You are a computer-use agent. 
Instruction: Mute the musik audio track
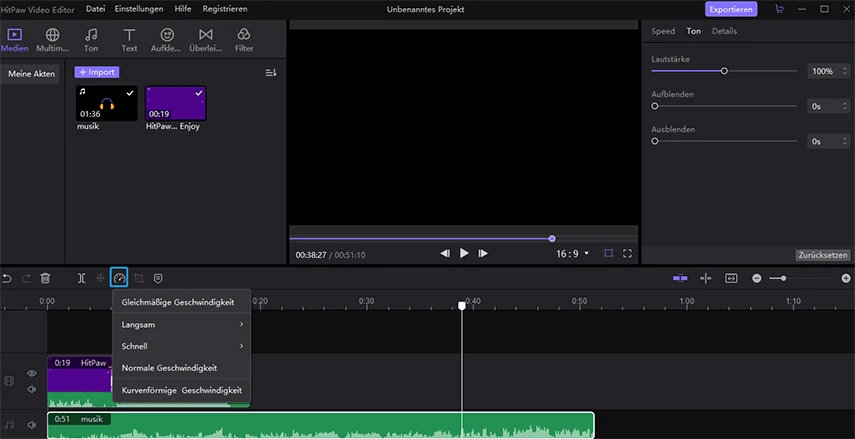click(32, 425)
